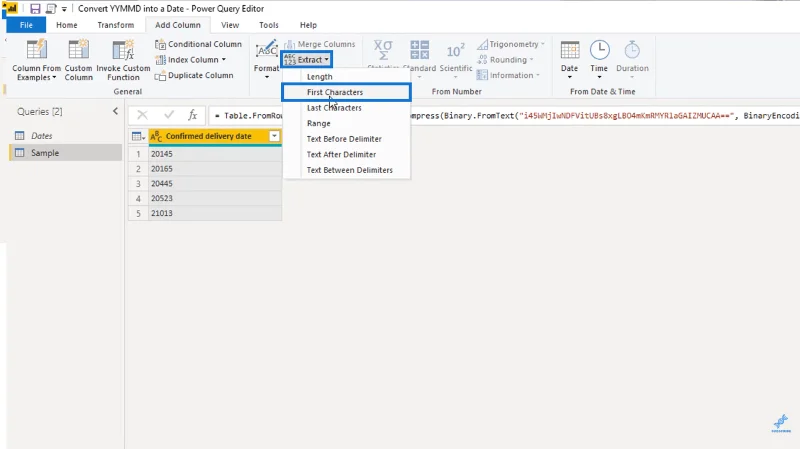800x449 pixels.
Task: Choose First Characters from Extract menu
Action: (x=346, y=92)
